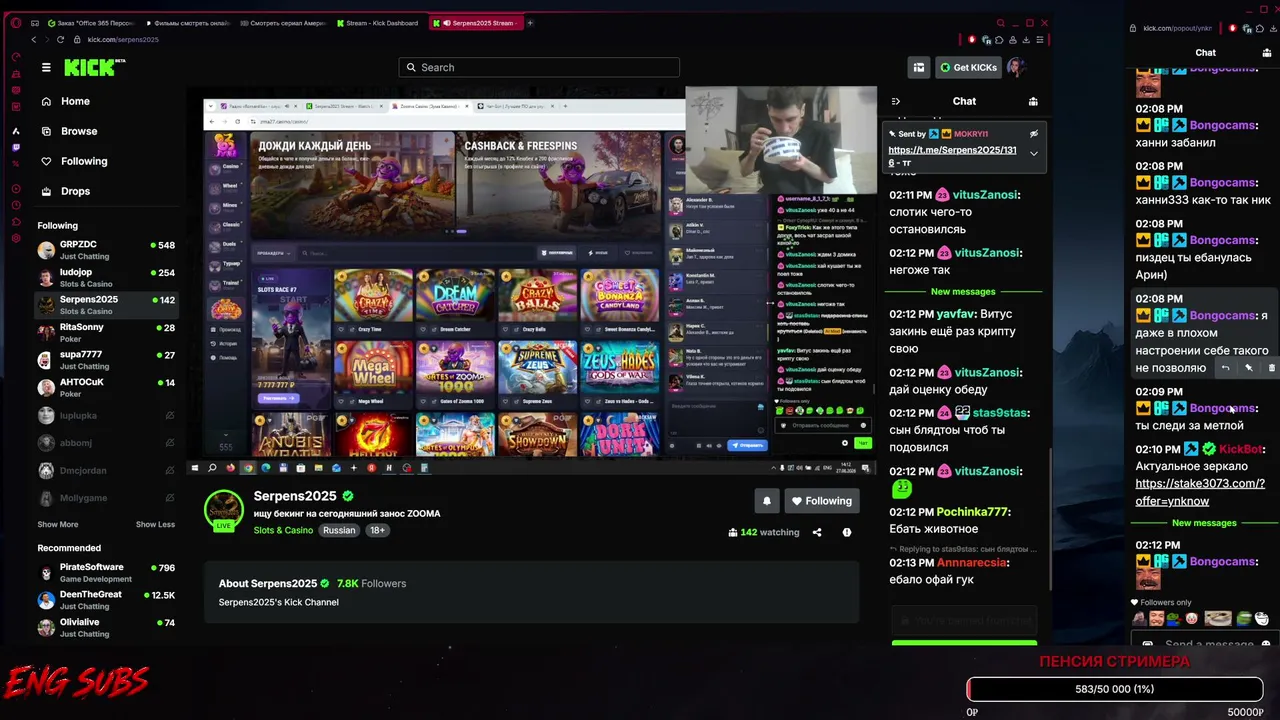The width and height of the screenshot is (1280, 720).
Task: Open Serpens2025 channel avatar
Action: tap(224, 510)
